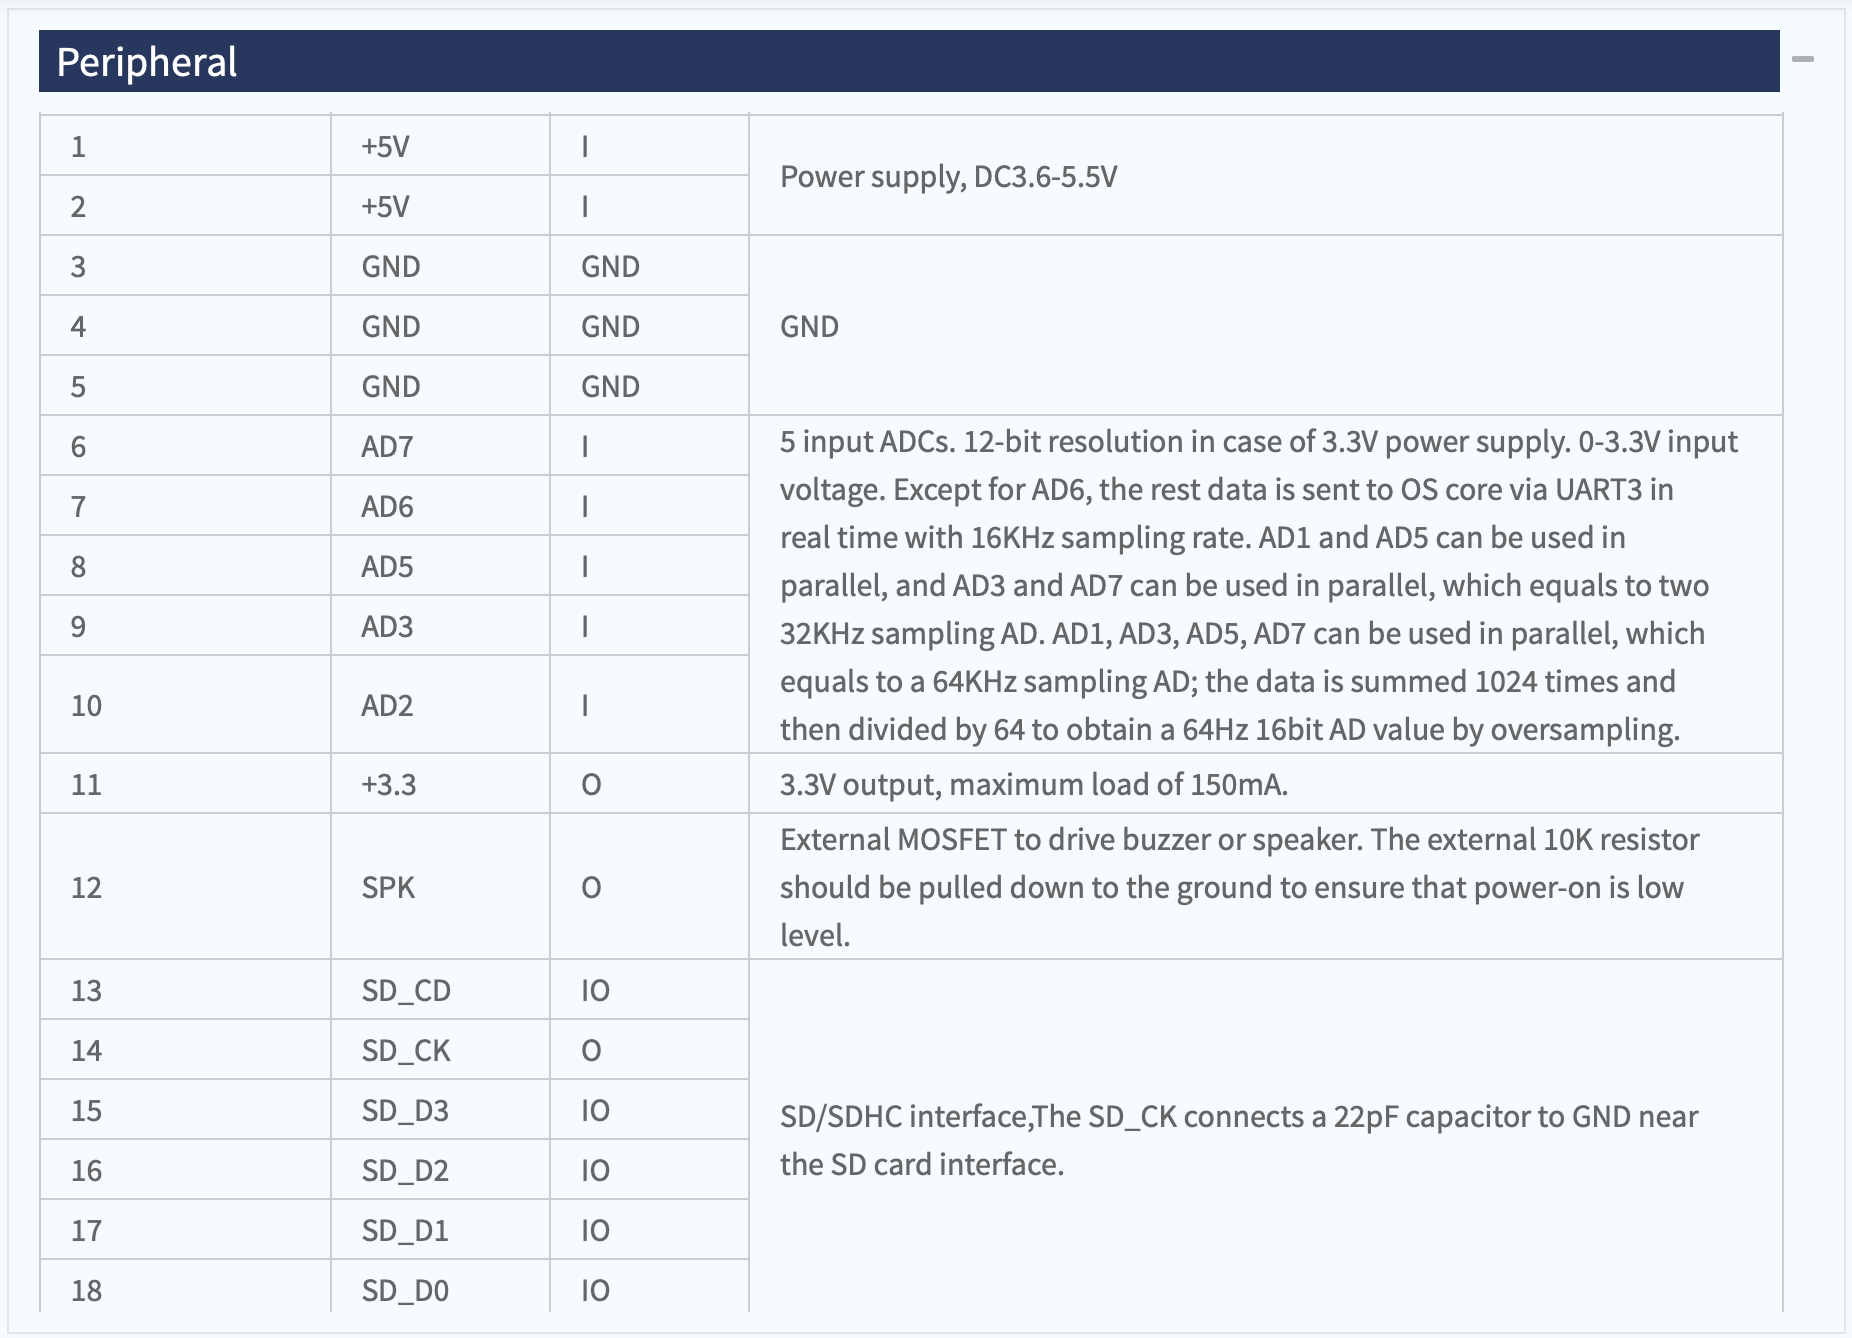The width and height of the screenshot is (1852, 1338).
Task: Click the +5V name in row 2
Action: [x=385, y=206]
